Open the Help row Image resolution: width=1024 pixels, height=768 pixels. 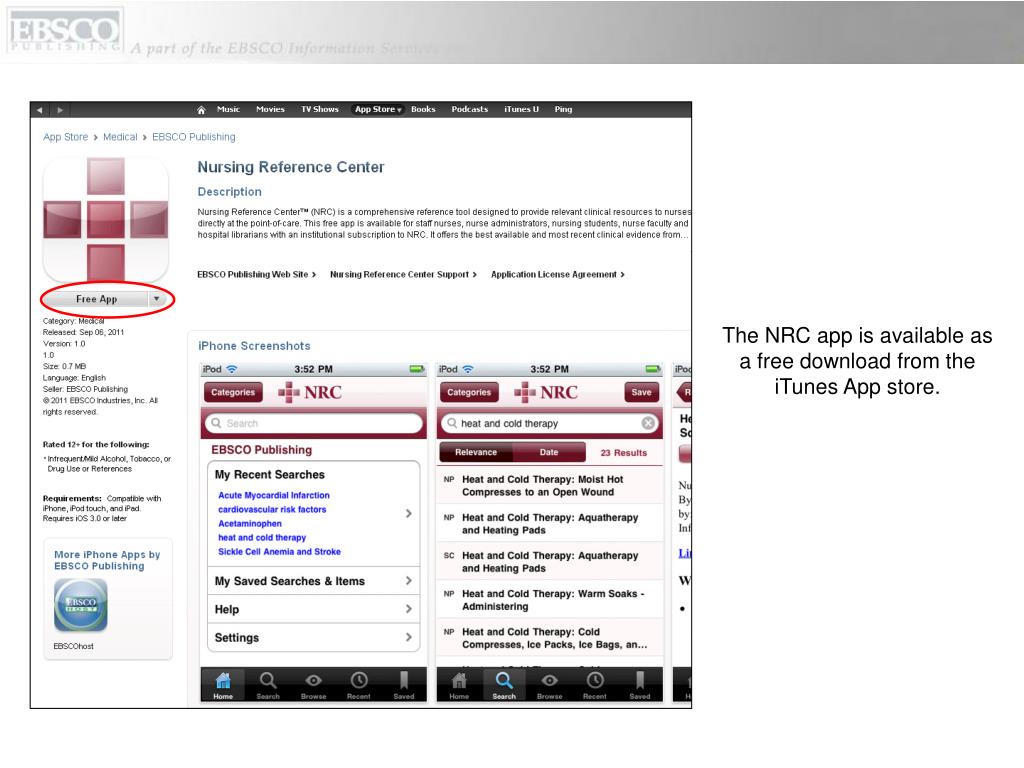point(313,609)
